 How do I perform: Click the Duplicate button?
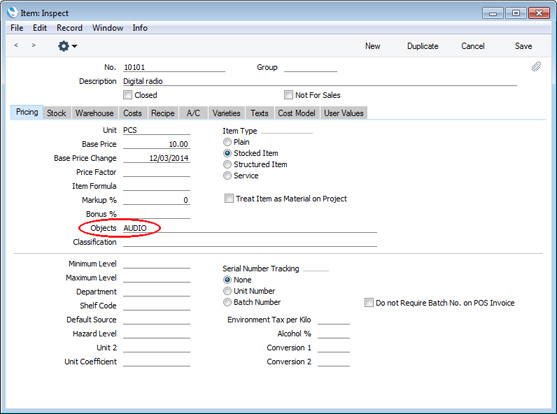[x=422, y=46]
